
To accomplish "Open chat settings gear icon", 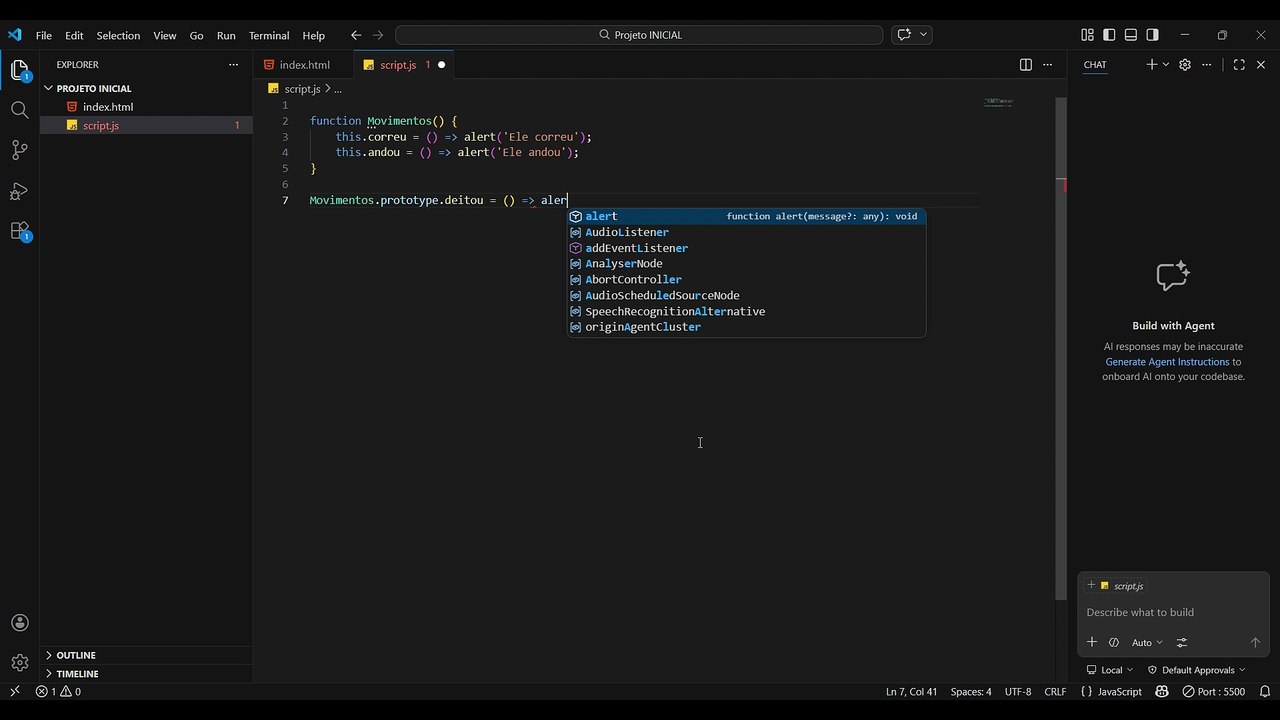I will (x=1185, y=65).
